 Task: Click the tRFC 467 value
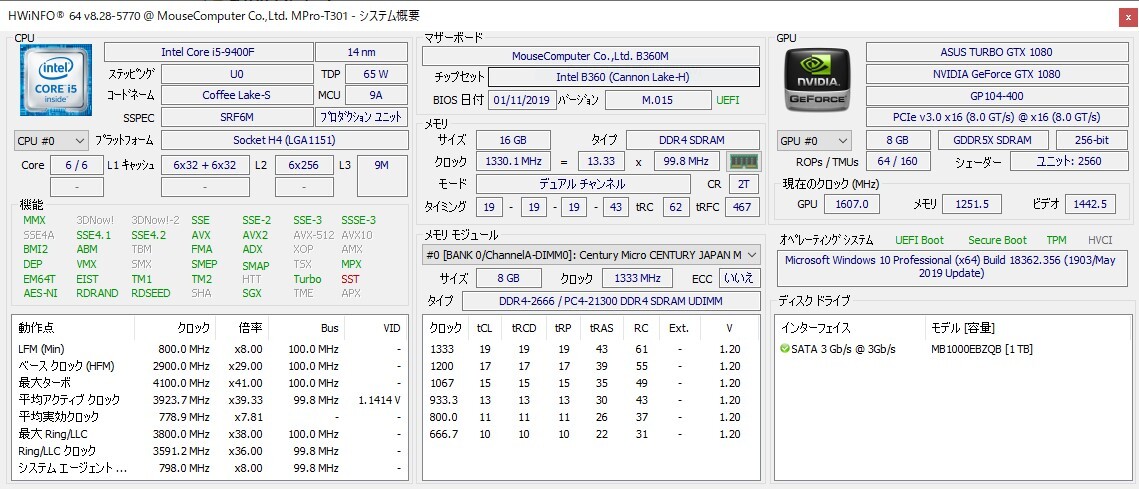[742, 207]
